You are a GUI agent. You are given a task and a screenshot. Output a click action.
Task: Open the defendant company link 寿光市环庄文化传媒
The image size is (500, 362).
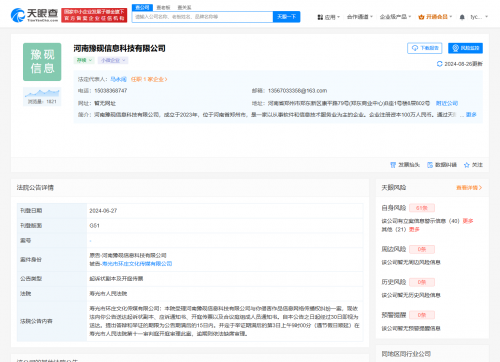137,264
